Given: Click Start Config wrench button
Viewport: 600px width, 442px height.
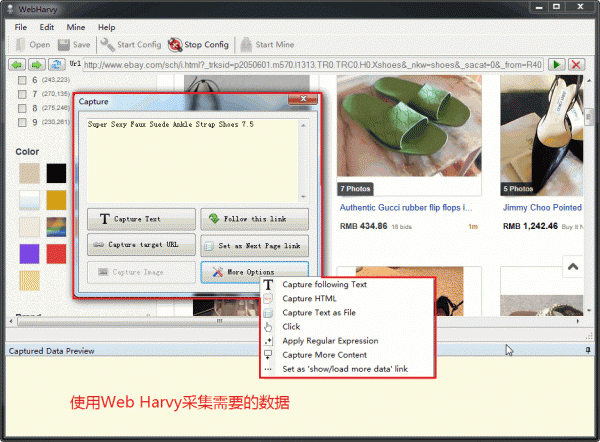Looking at the screenshot, I should coord(131,45).
